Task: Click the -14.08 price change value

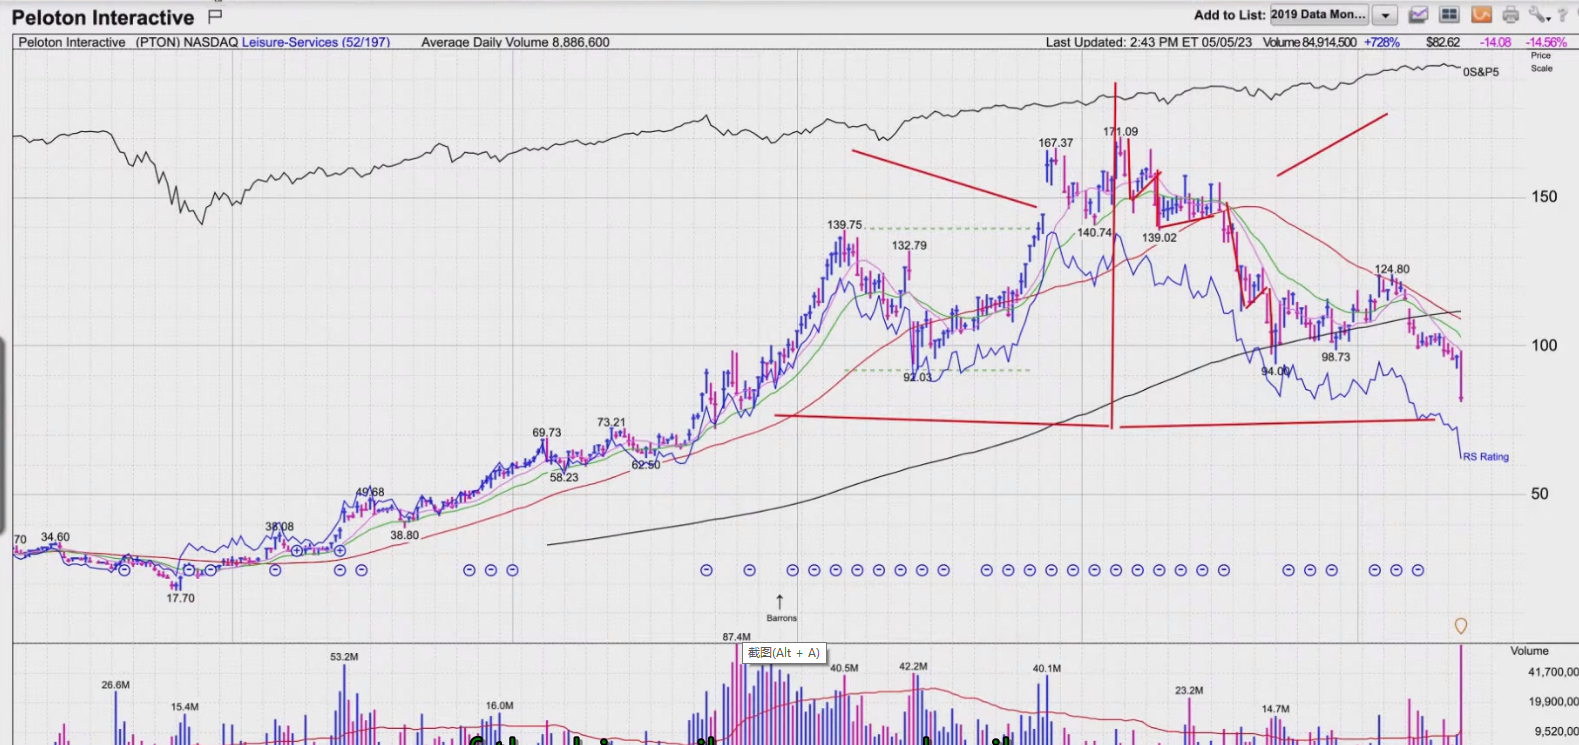Action: 1496,42
